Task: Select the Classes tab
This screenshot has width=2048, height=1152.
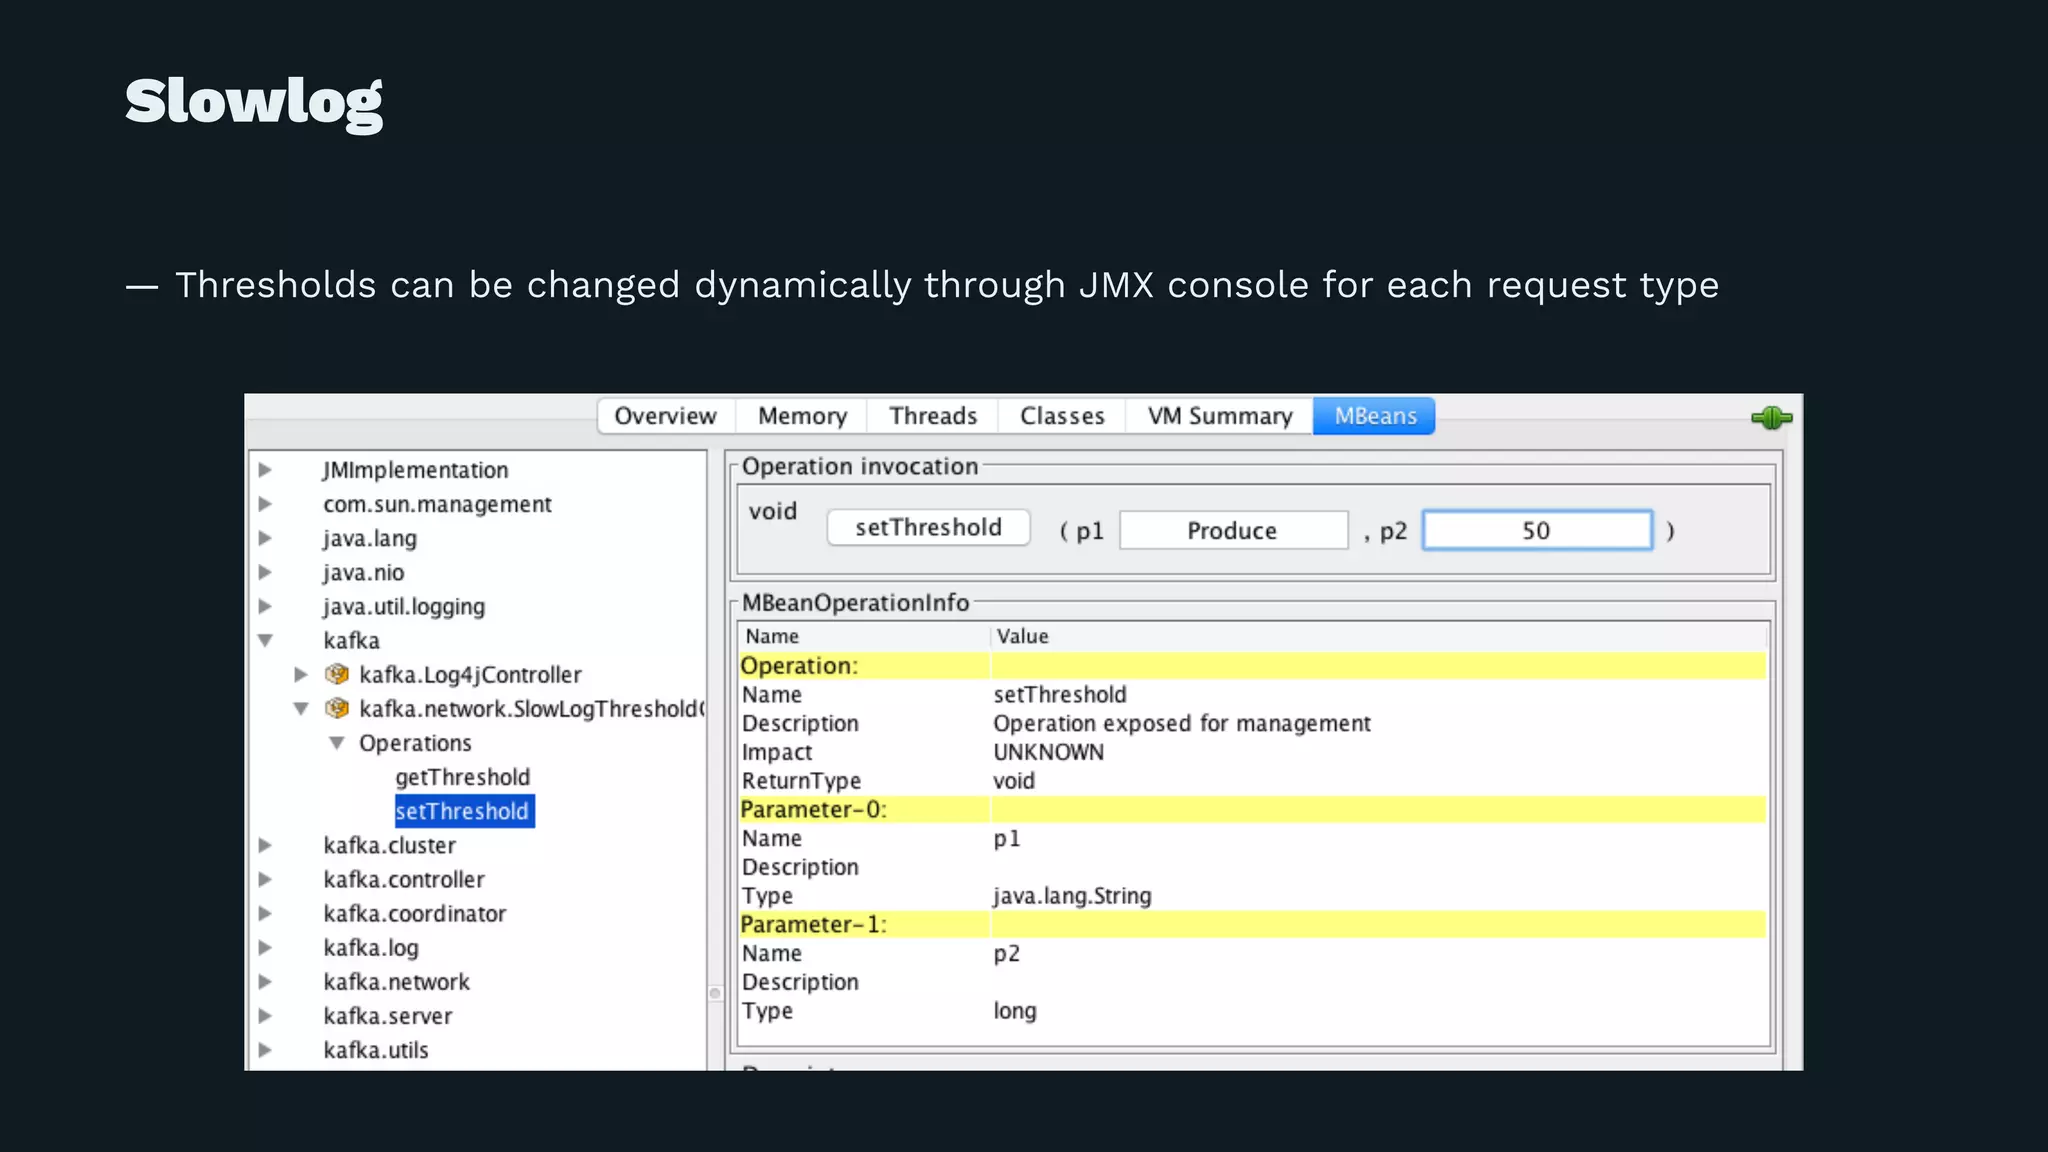Action: tap(1062, 416)
